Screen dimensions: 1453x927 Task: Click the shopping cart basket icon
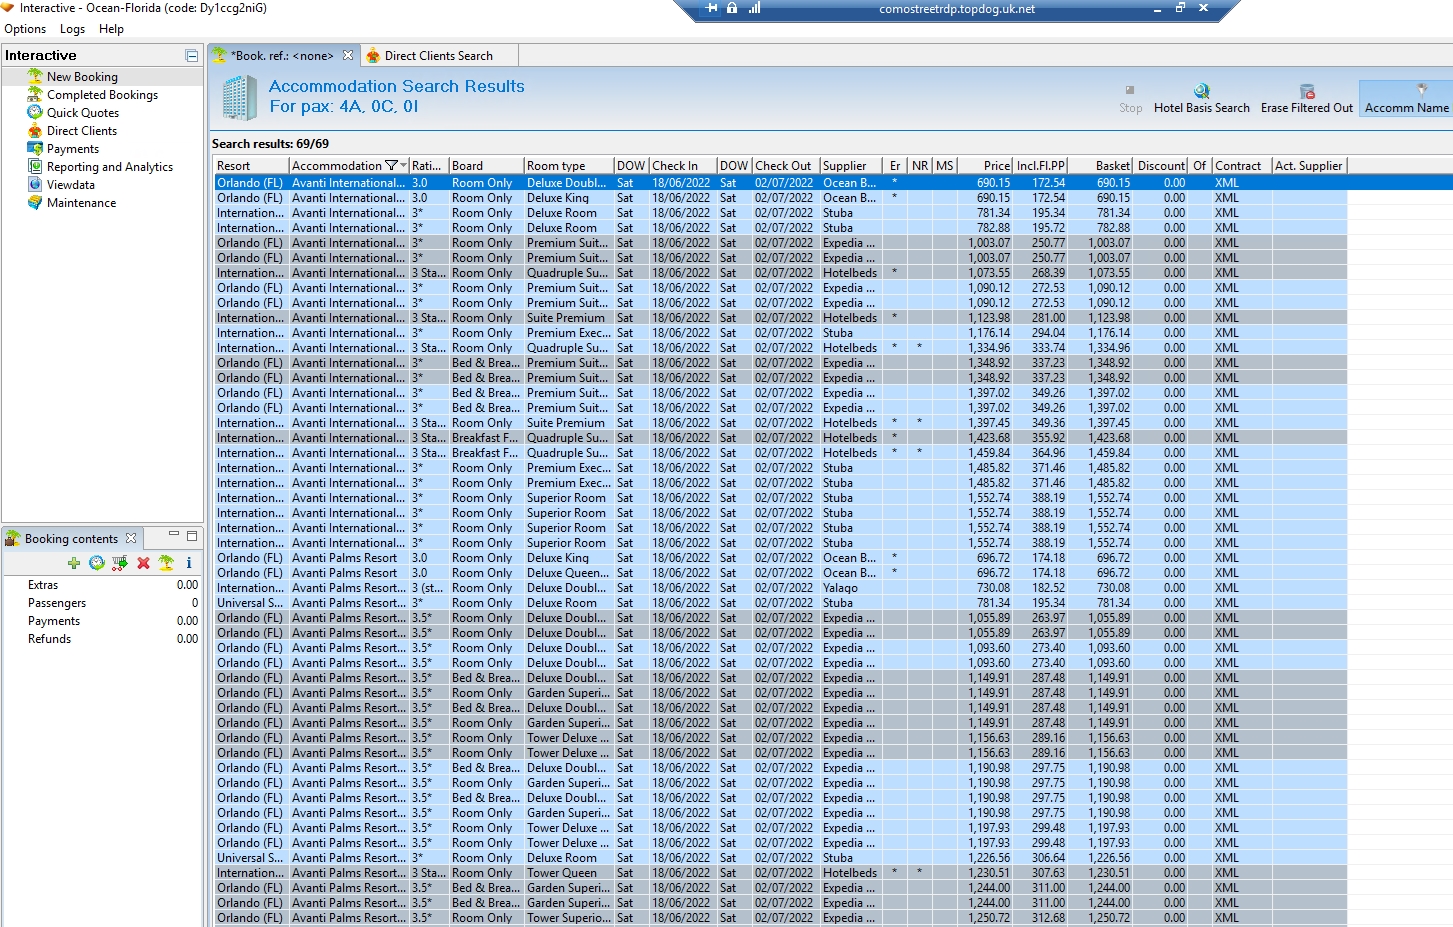(120, 563)
